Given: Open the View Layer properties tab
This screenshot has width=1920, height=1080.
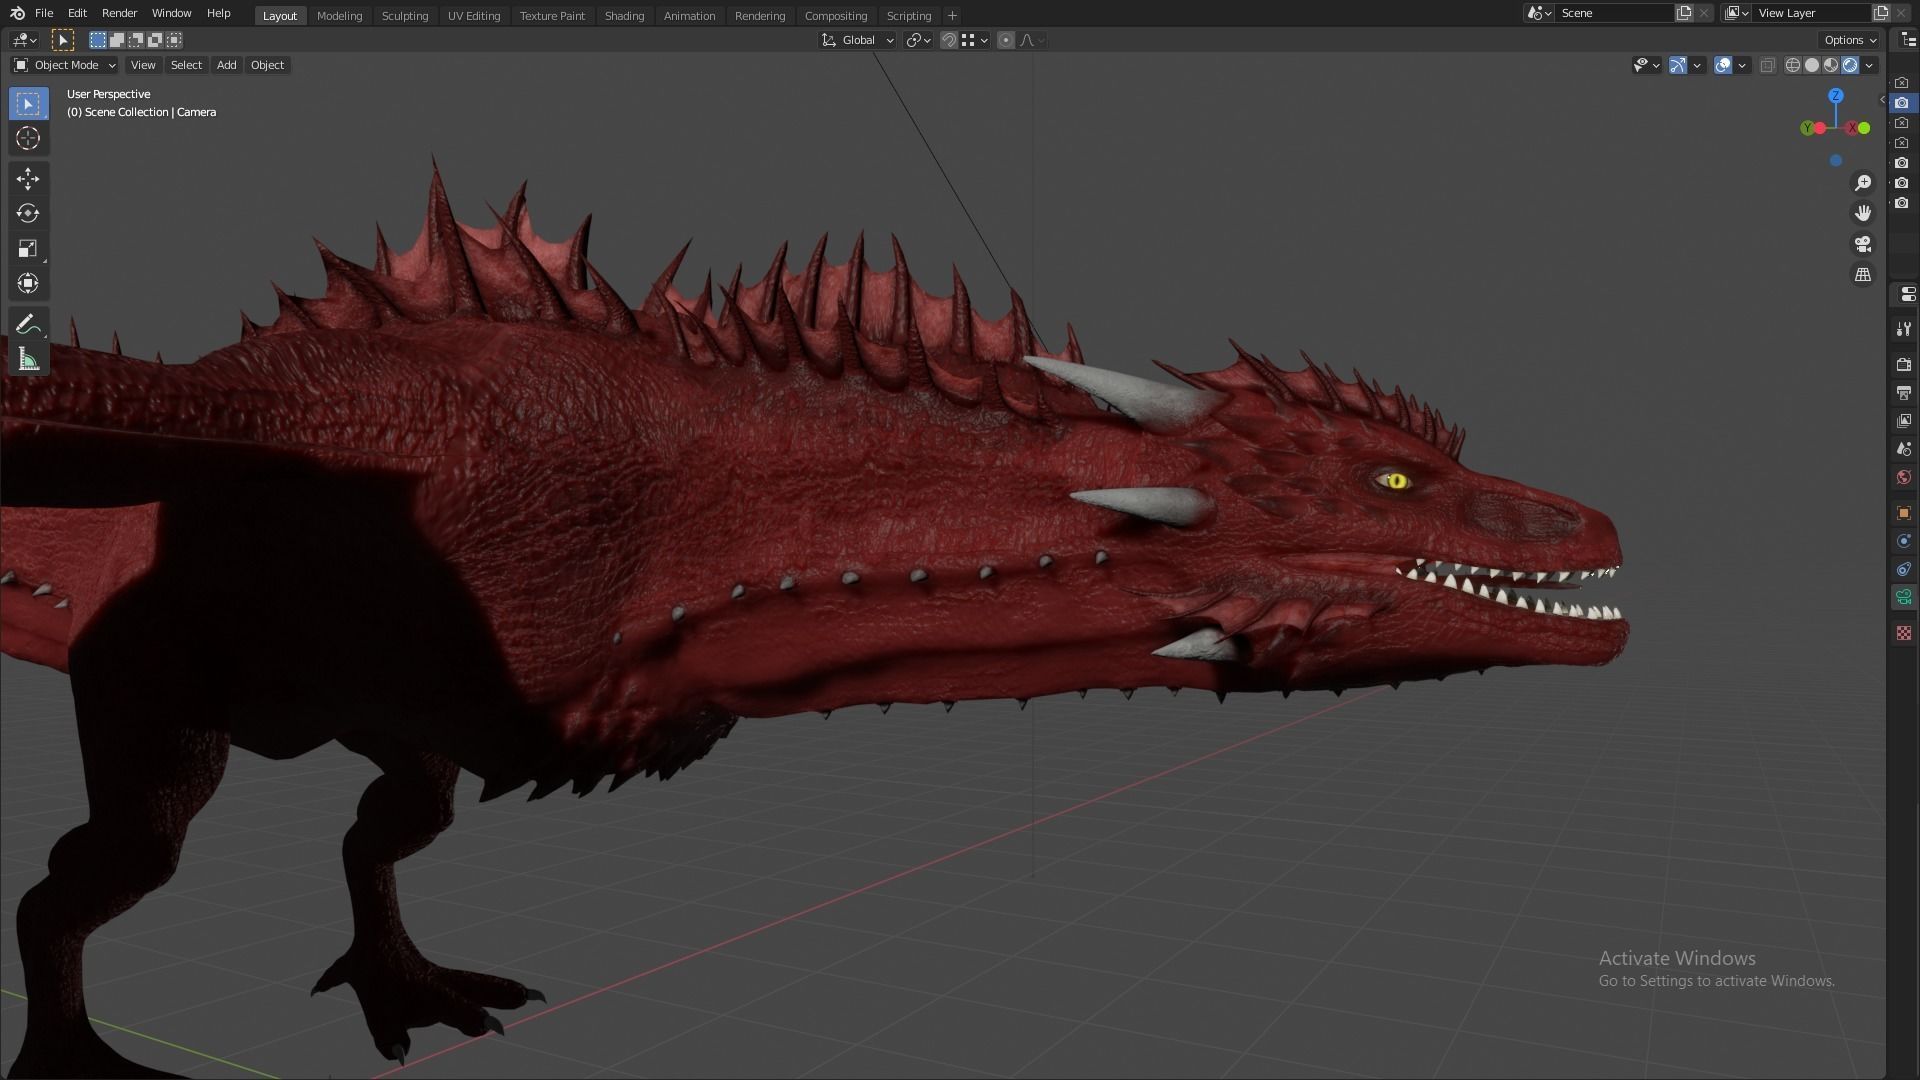Looking at the screenshot, I should 1903,420.
